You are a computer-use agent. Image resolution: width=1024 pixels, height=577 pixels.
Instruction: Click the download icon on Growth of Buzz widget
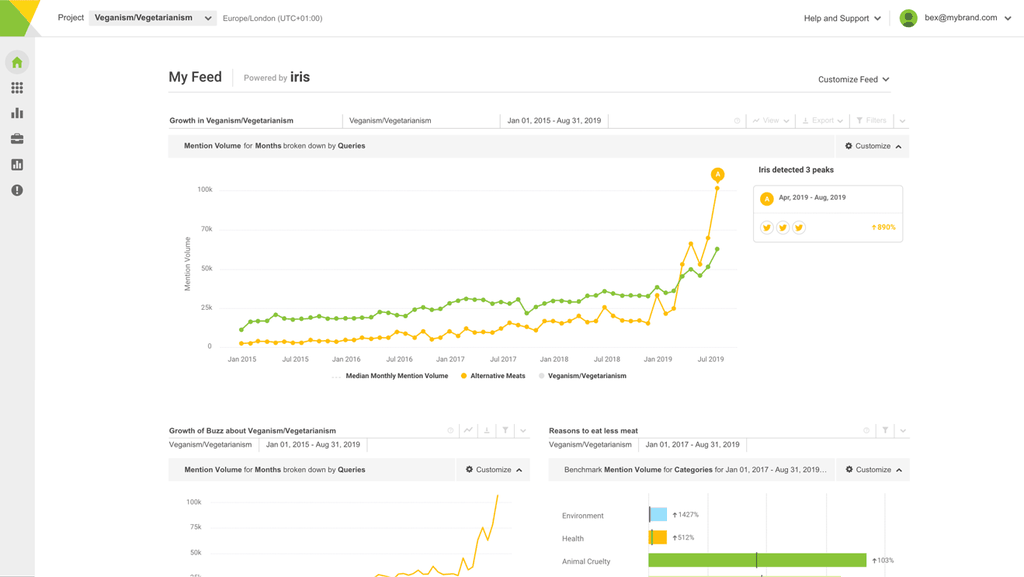tap(487, 431)
